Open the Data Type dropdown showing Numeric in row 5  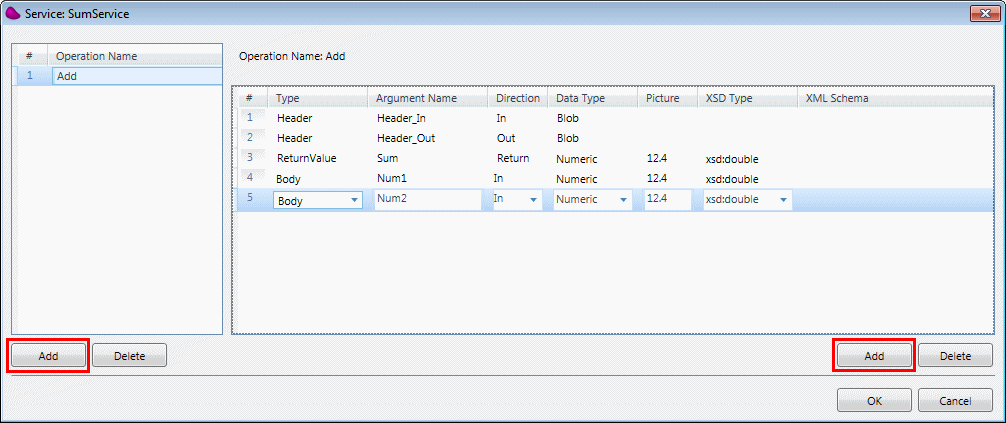[x=593, y=200]
